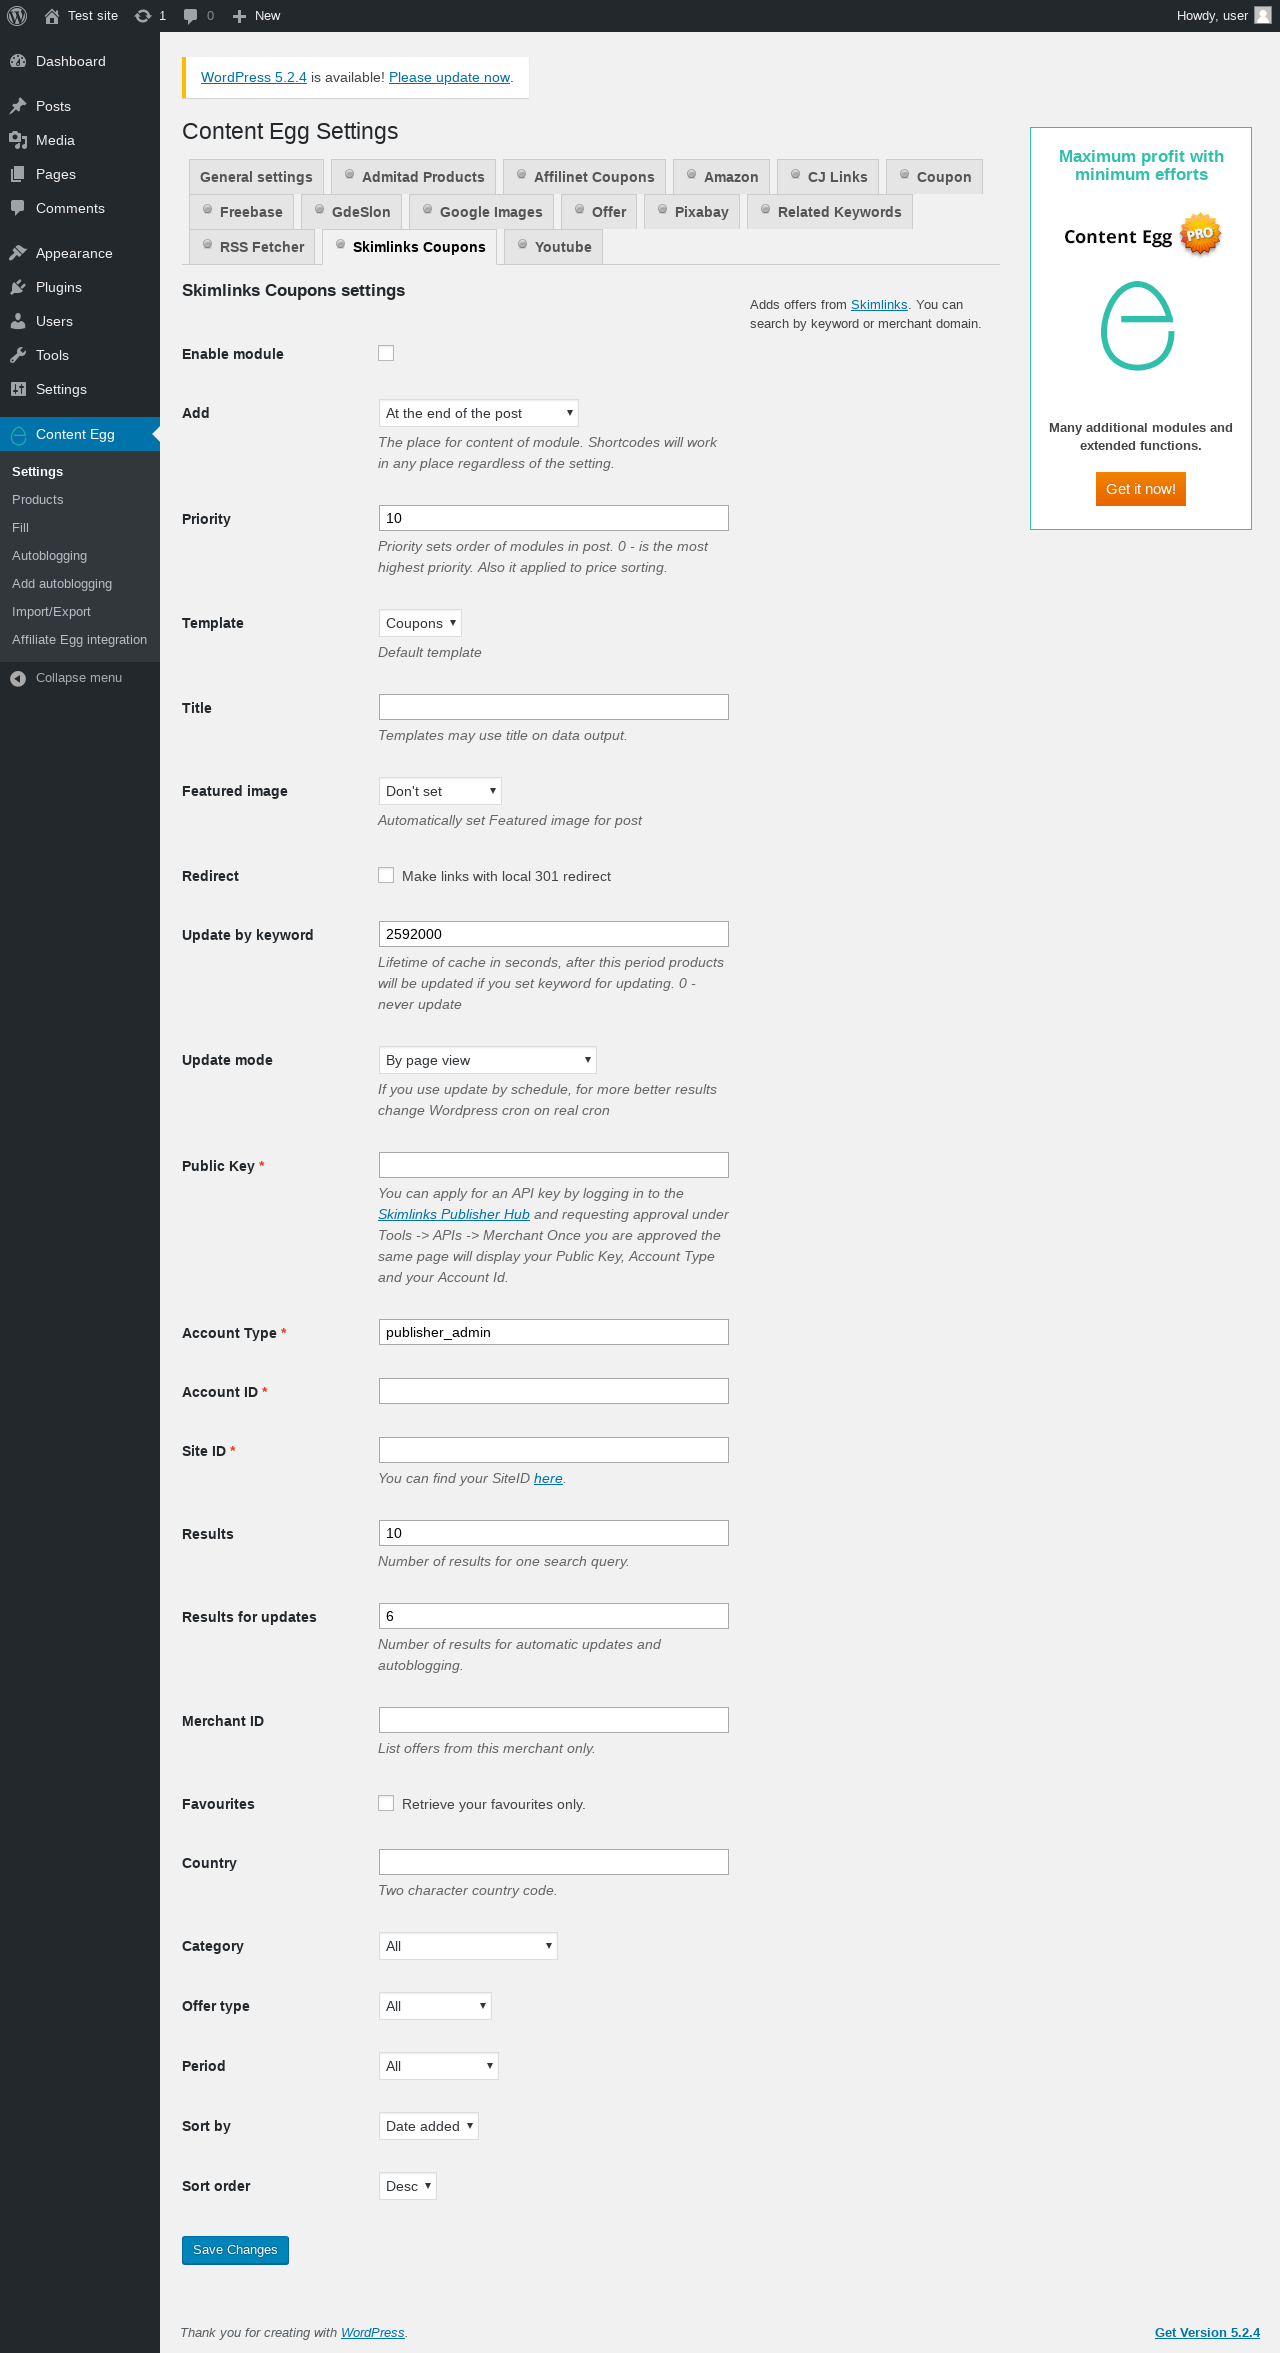Image resolution: width=1280 pixels, height=2353 pixels.
Task: Open the Offer type dropdown
Action: pos(435,2006)
